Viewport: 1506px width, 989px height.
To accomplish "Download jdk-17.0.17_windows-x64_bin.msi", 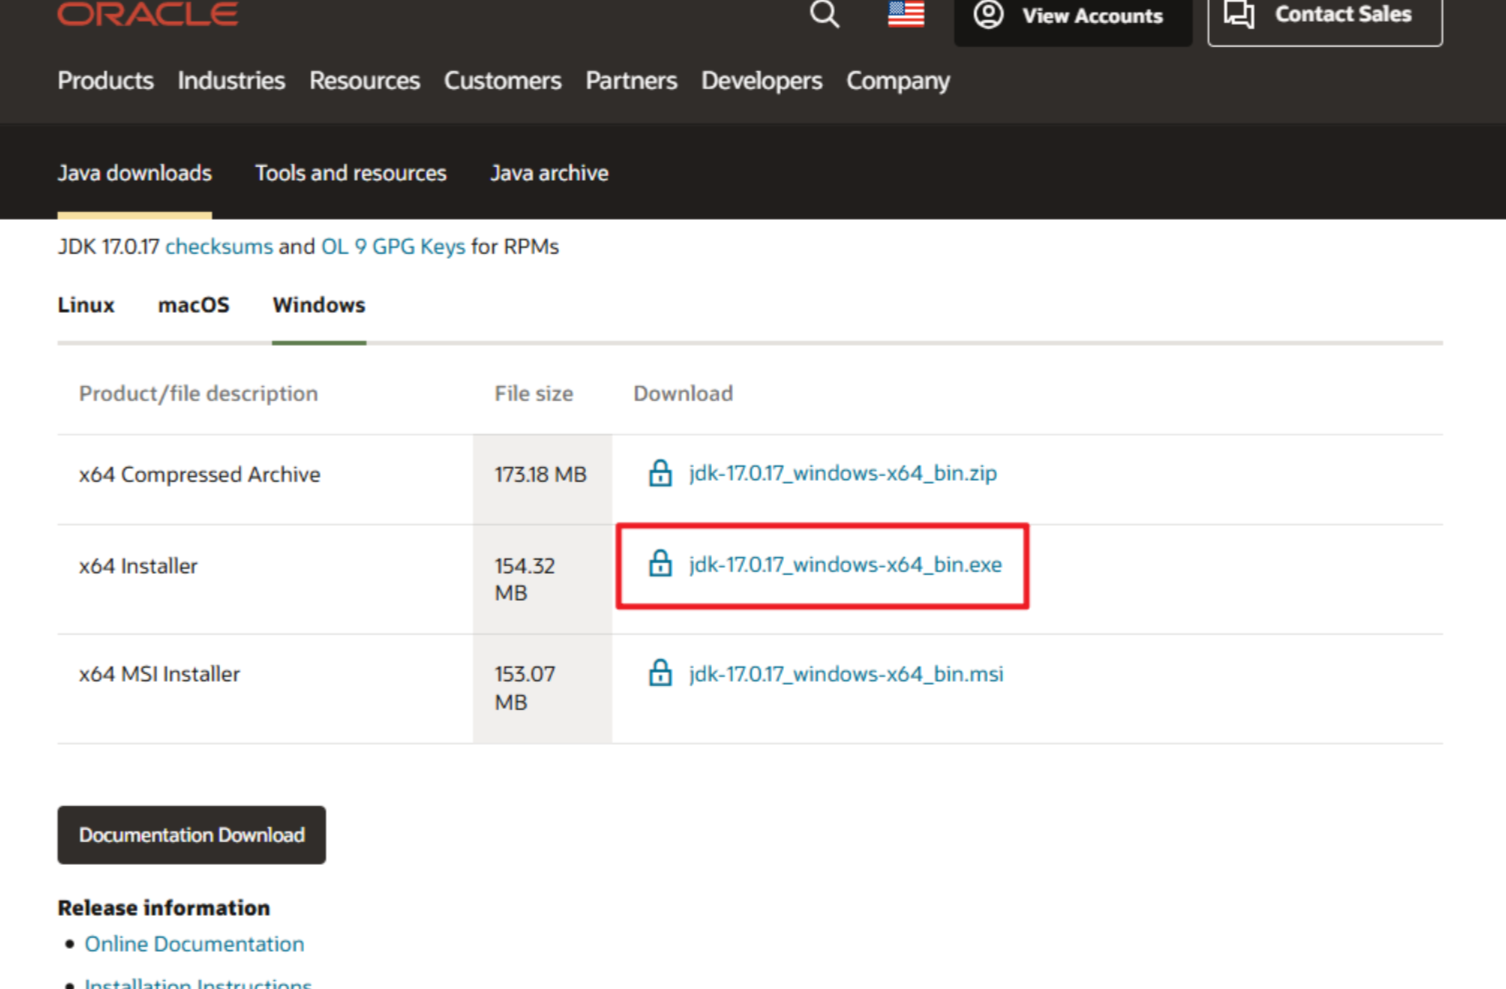I will [846, 674].
